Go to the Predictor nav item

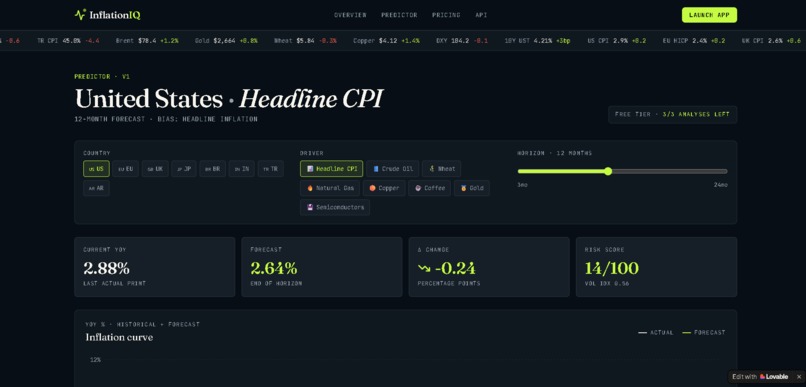pos(399,15)
